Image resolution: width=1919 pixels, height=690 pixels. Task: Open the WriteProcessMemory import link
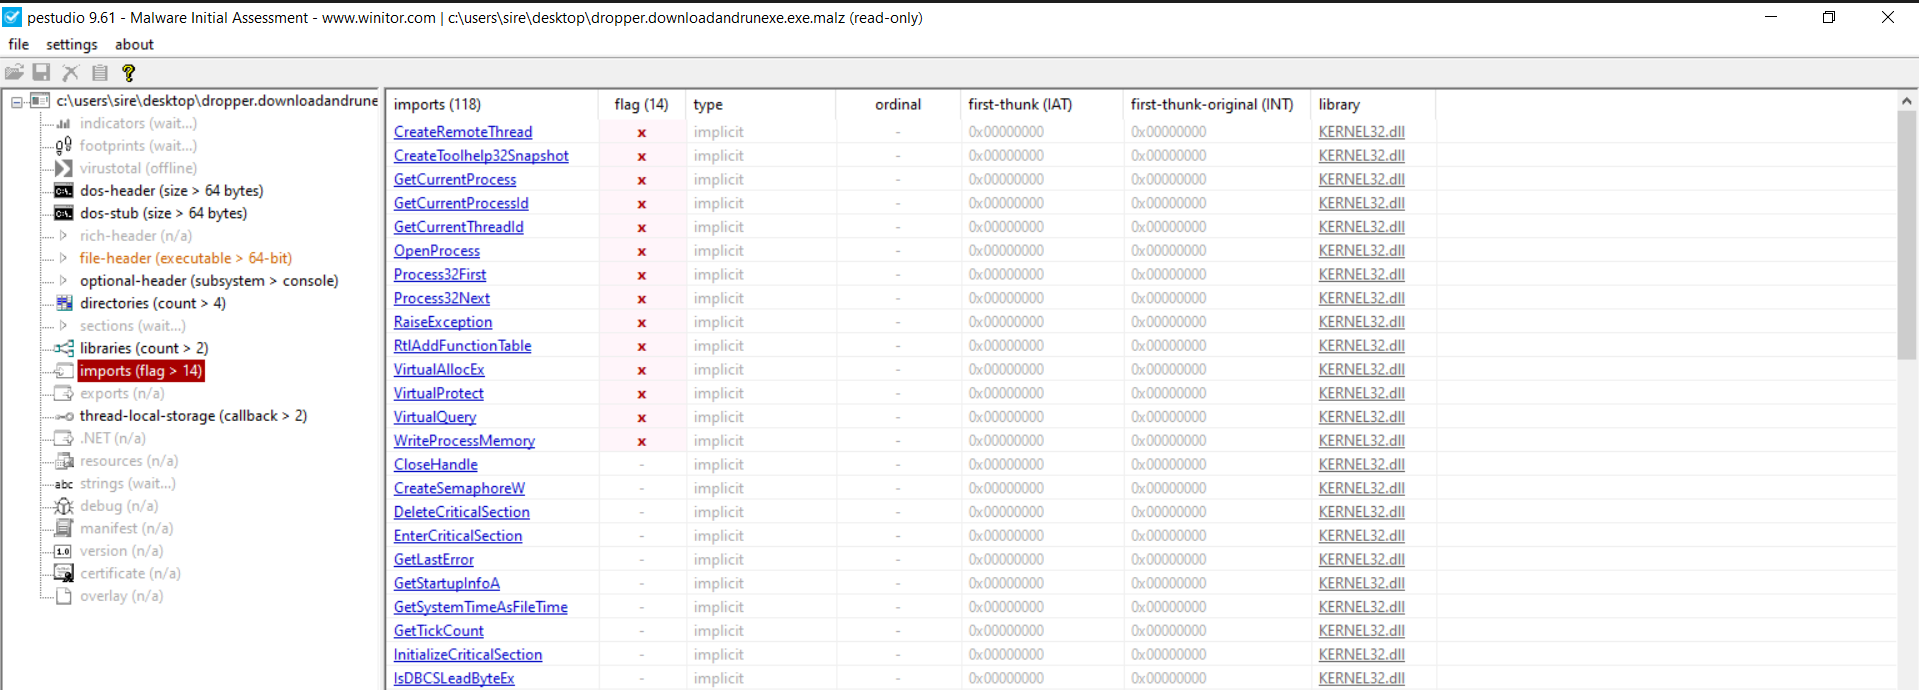coord(464,441)
